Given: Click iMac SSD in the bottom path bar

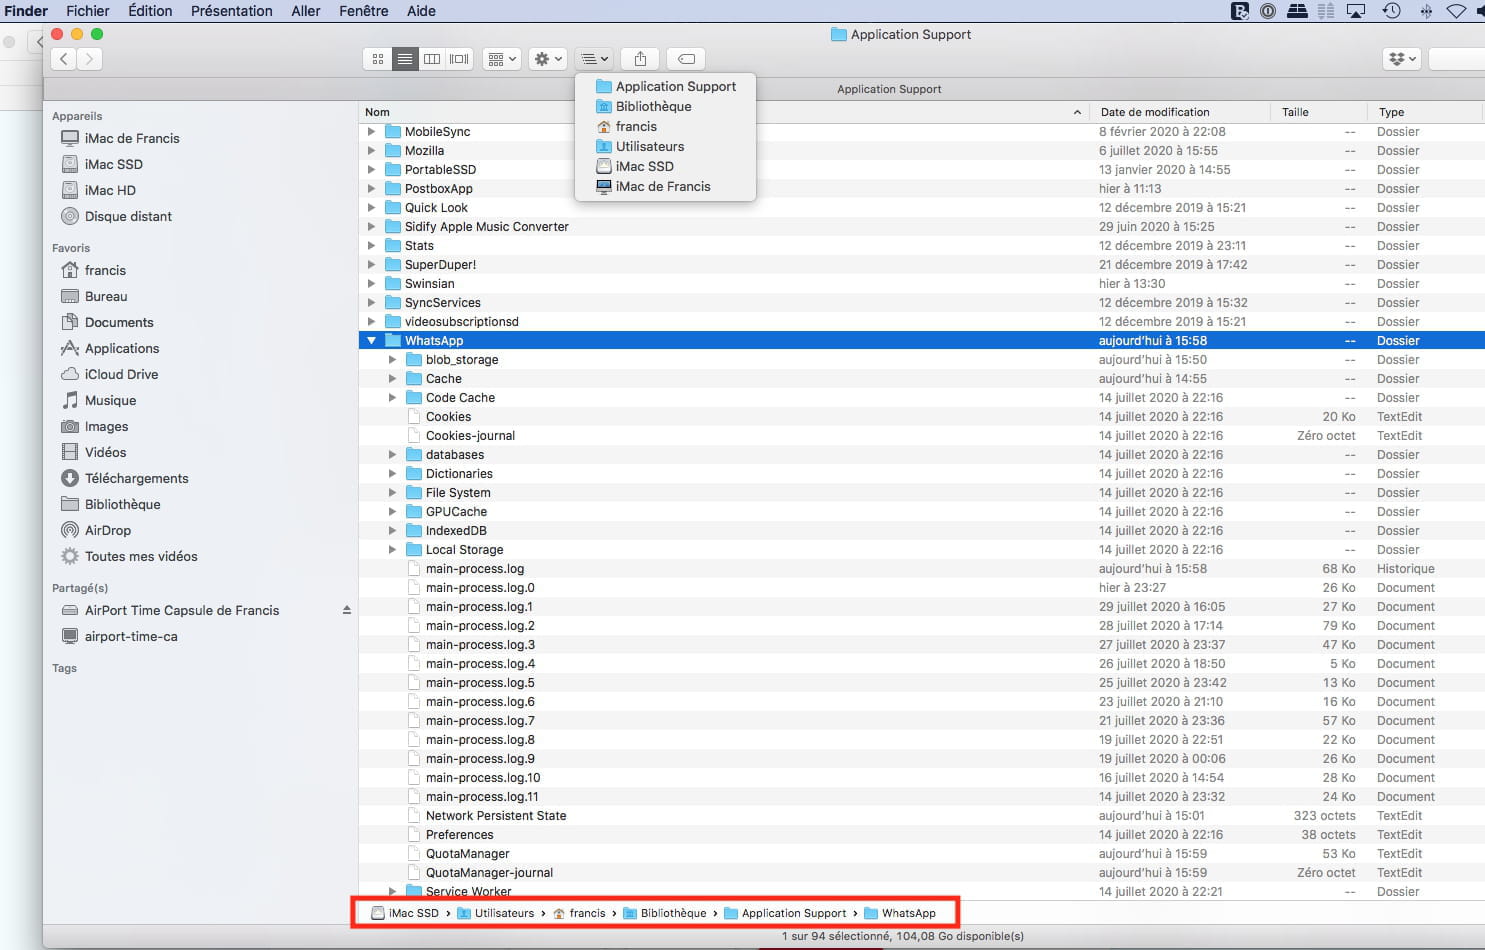Looking at the screenshot, I should pyautogui.click(x=405, y=913).
